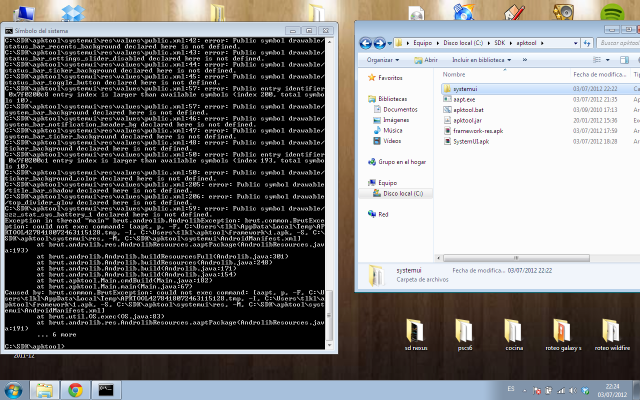Image resolution: width=640 pixels, height=400 pixels.
Task: Click the Windows Start orb
Action: 14,389
